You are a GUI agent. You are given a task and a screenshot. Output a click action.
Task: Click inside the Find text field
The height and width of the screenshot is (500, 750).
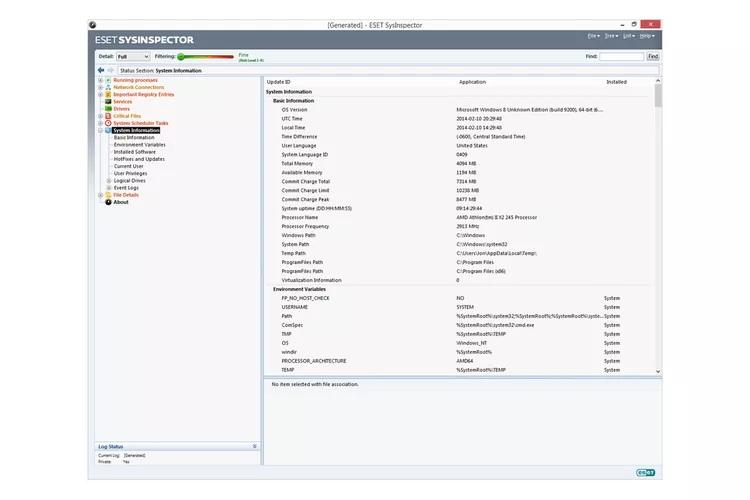click(x=621, y=57)
